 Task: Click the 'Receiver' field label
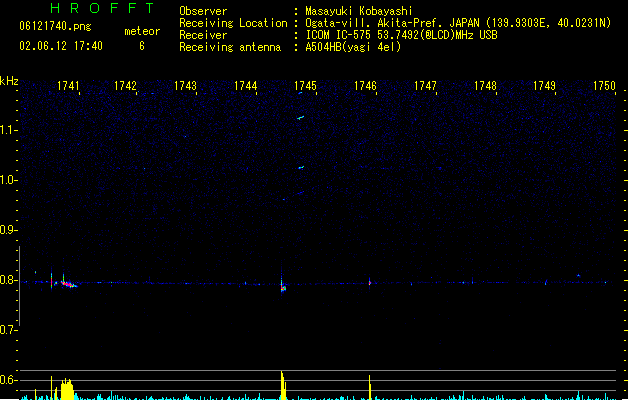click(x=203, y=35)
